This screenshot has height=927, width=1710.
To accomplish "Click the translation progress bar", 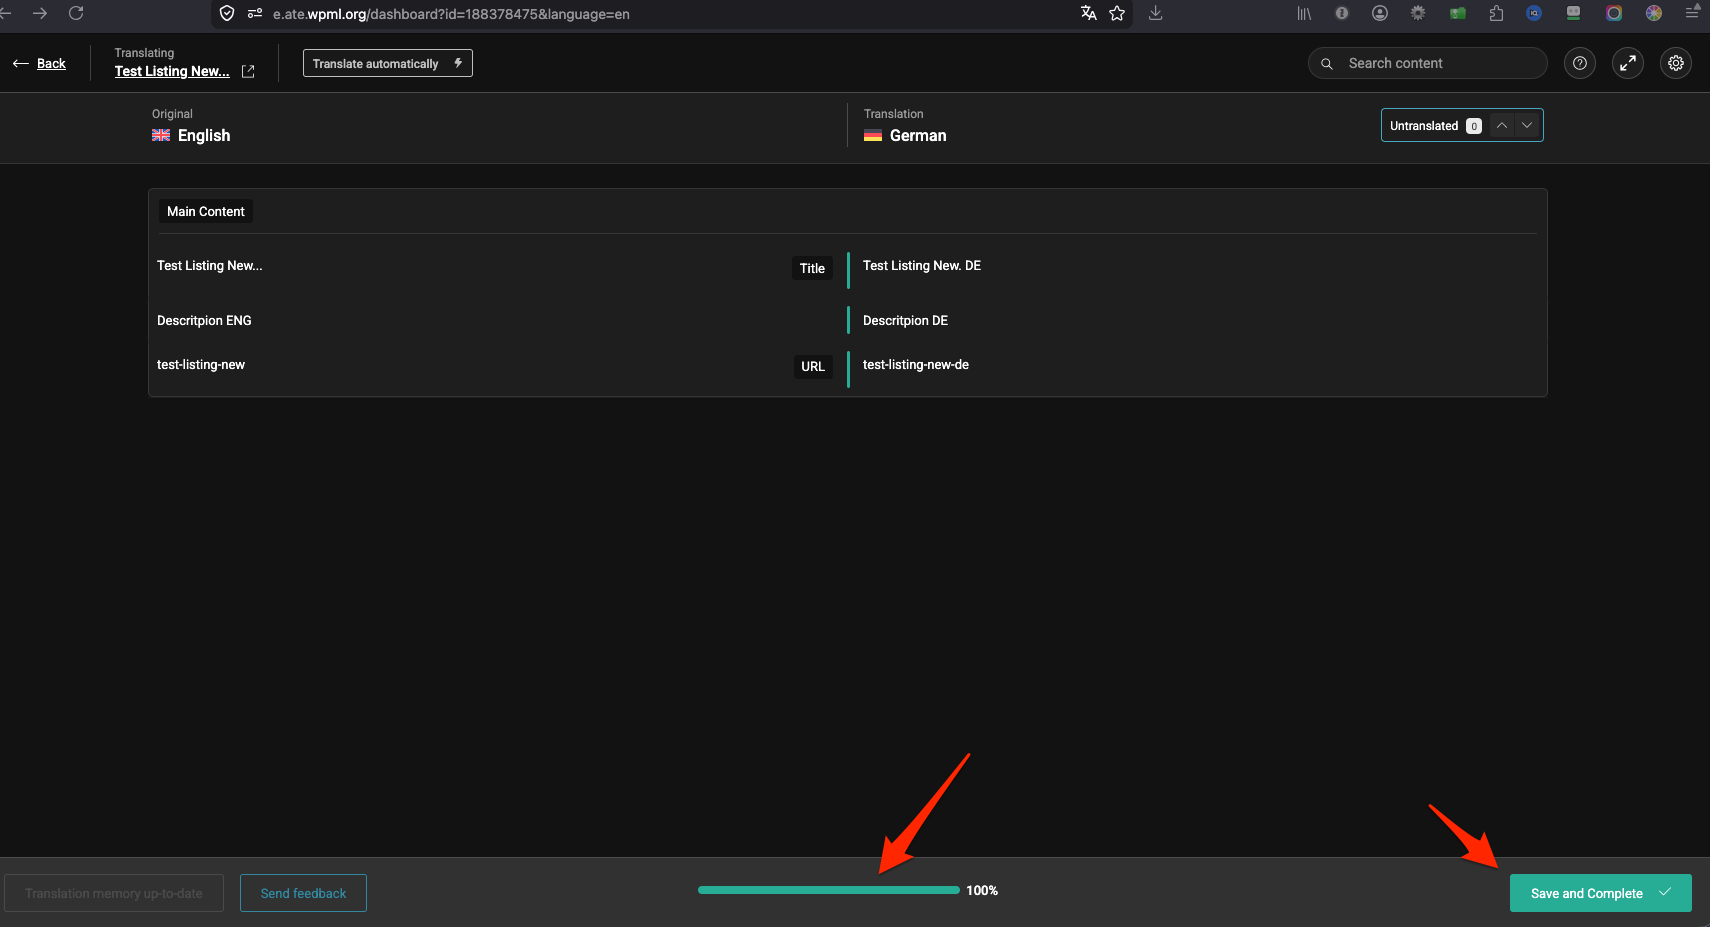I will coord(828,890).
